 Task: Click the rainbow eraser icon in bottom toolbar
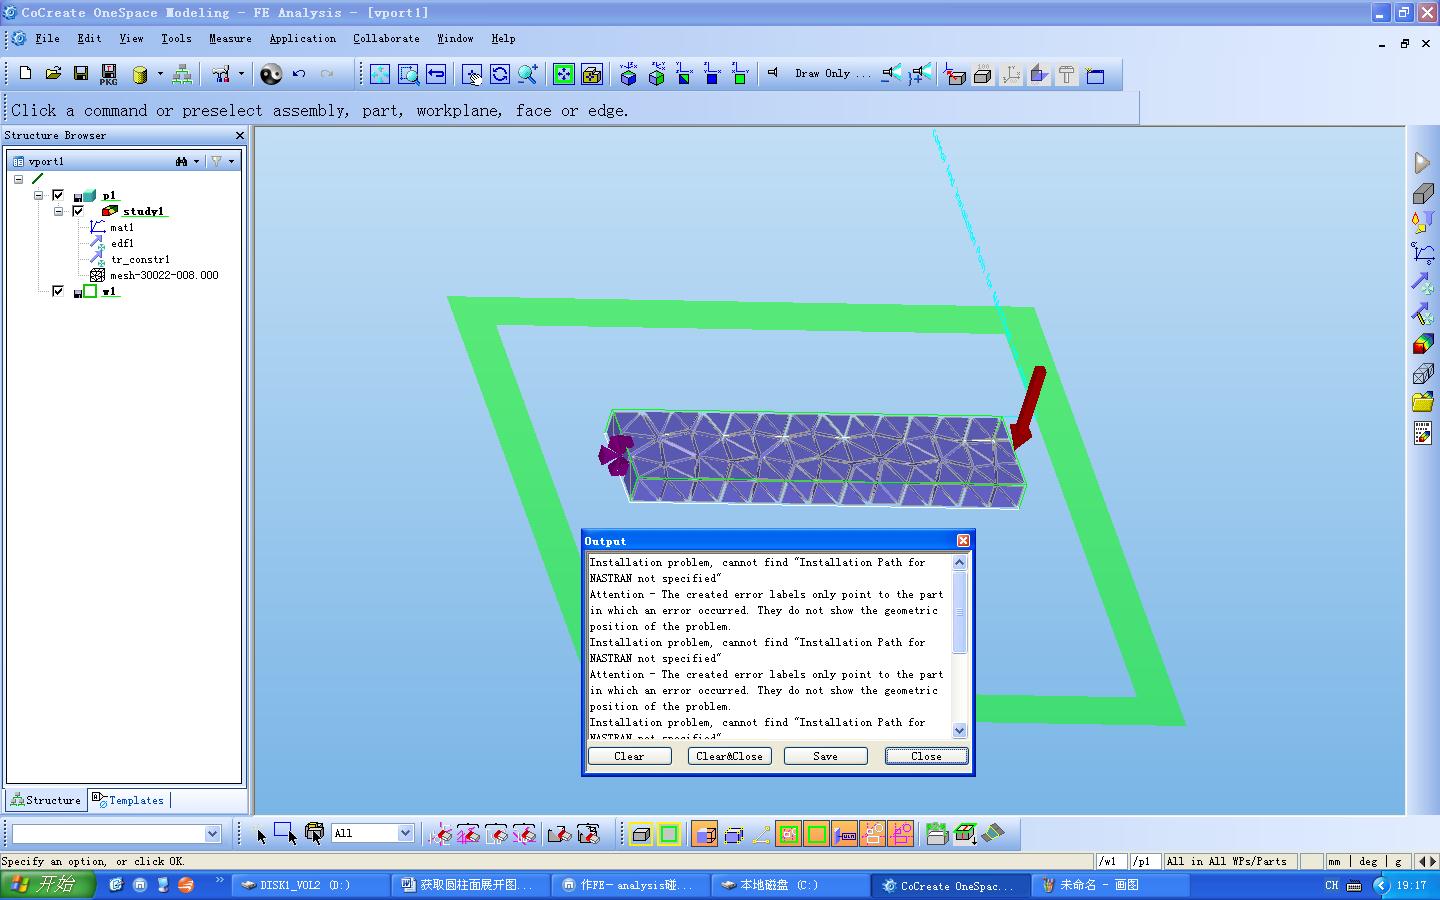click(993, 833)
